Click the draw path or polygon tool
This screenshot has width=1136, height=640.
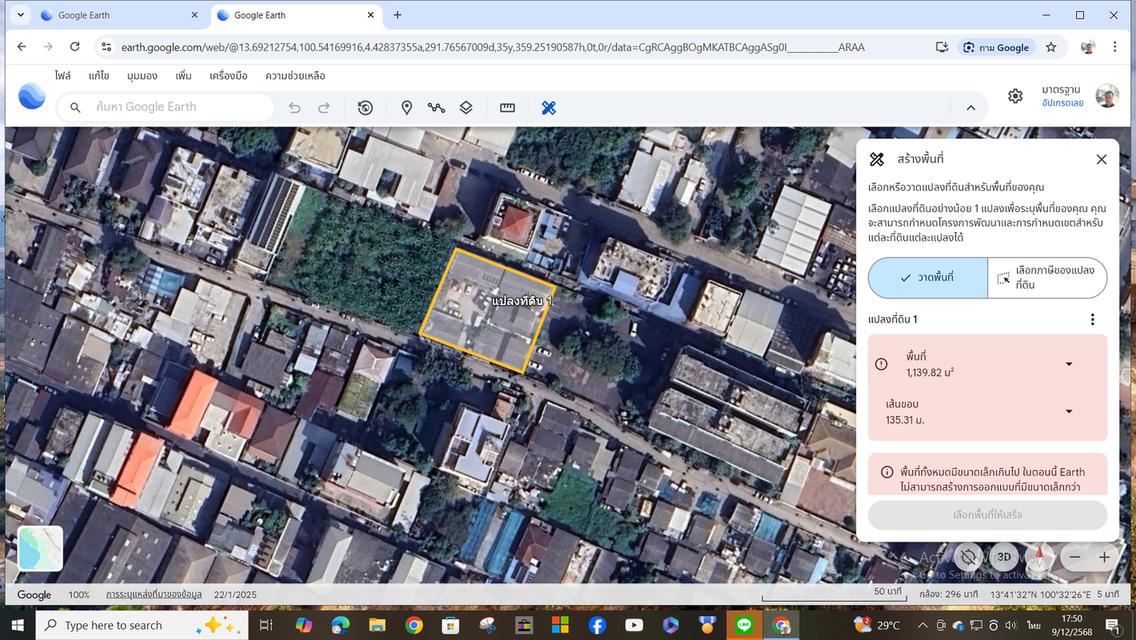click(436, 108)
